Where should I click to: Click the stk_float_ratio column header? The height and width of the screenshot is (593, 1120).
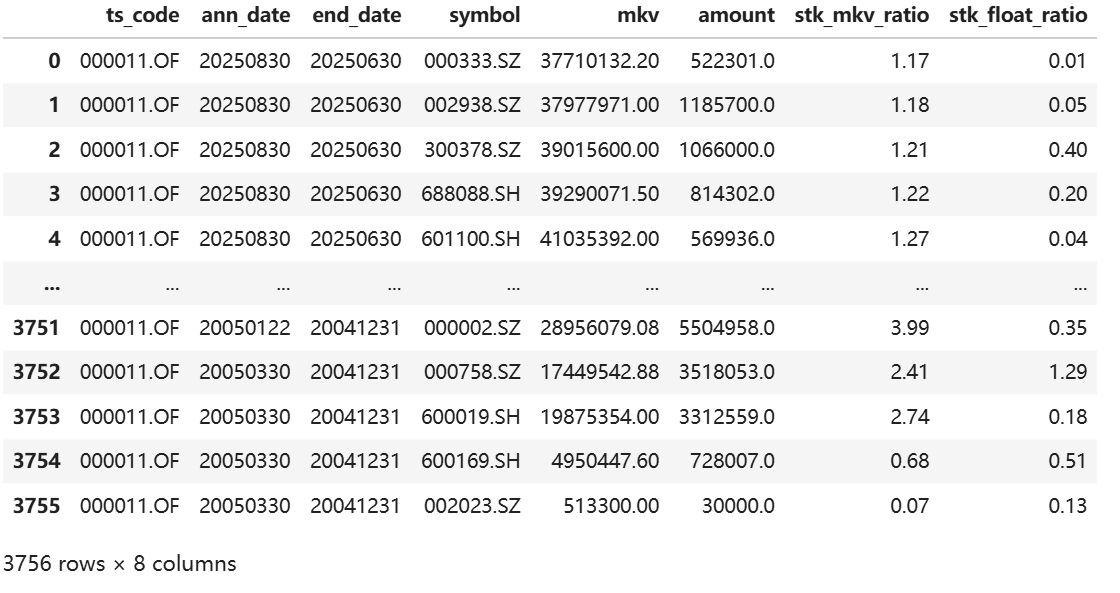point(1015,16)
